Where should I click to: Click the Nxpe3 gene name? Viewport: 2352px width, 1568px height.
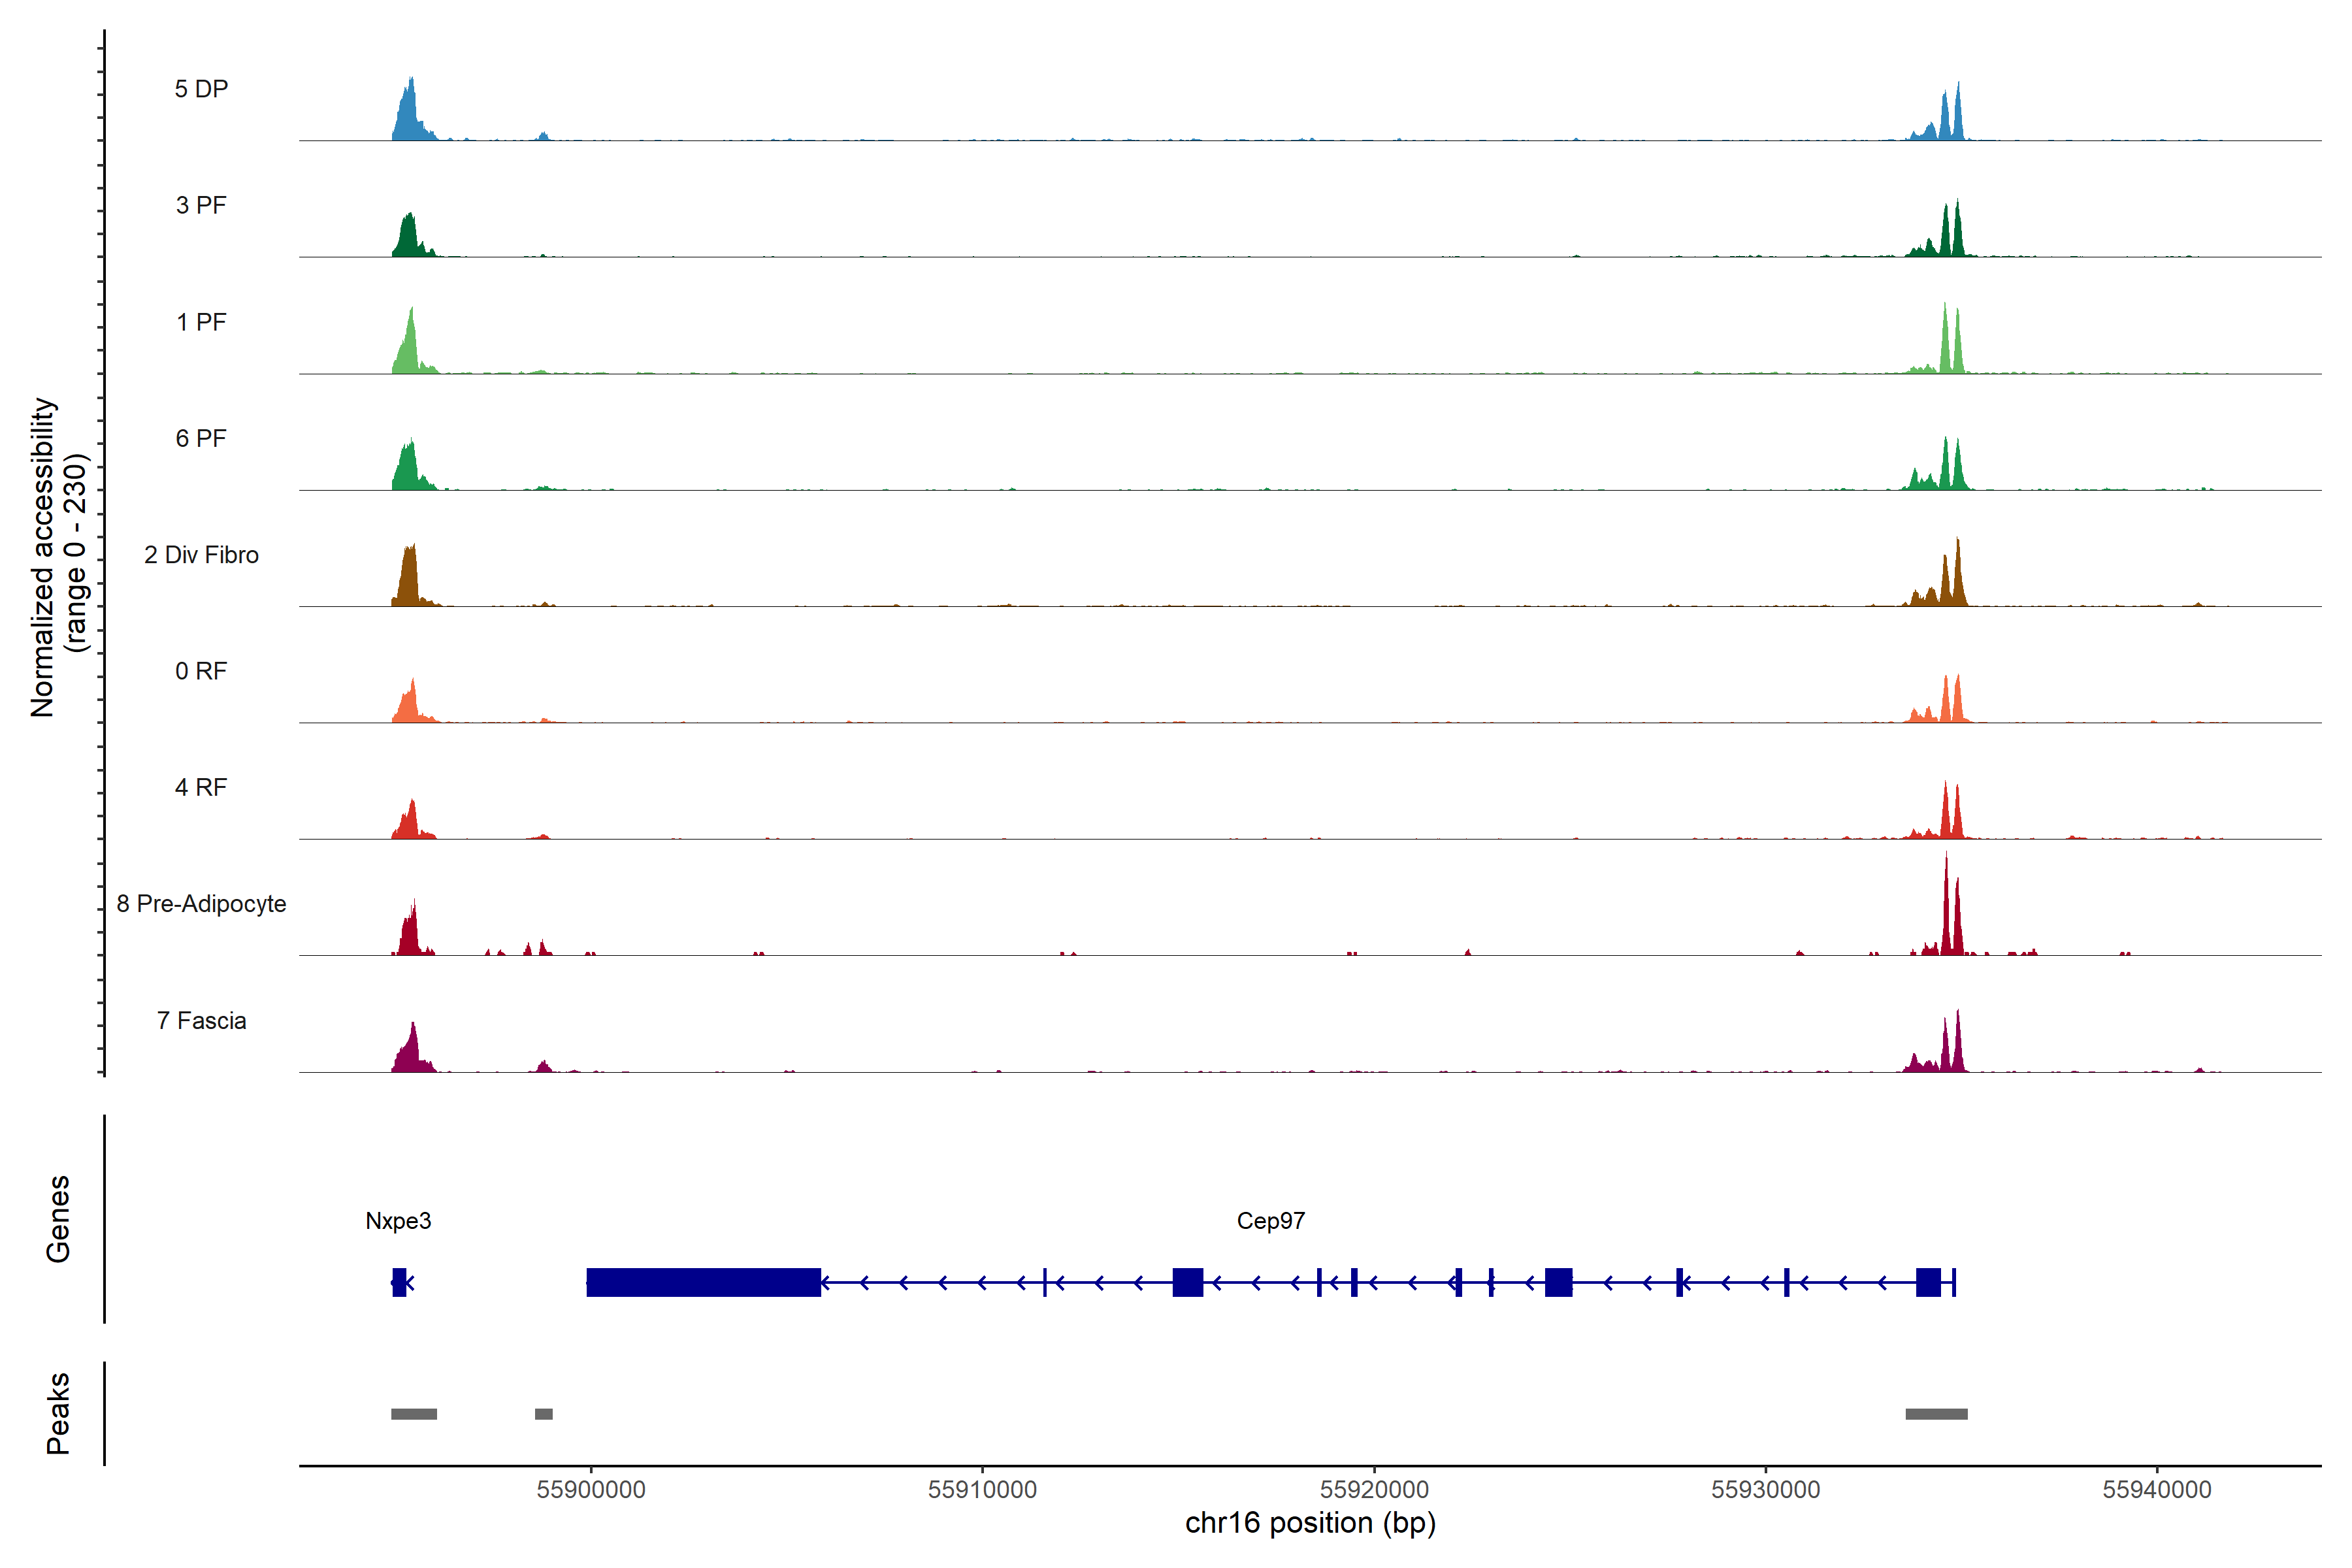[398, 1221]
